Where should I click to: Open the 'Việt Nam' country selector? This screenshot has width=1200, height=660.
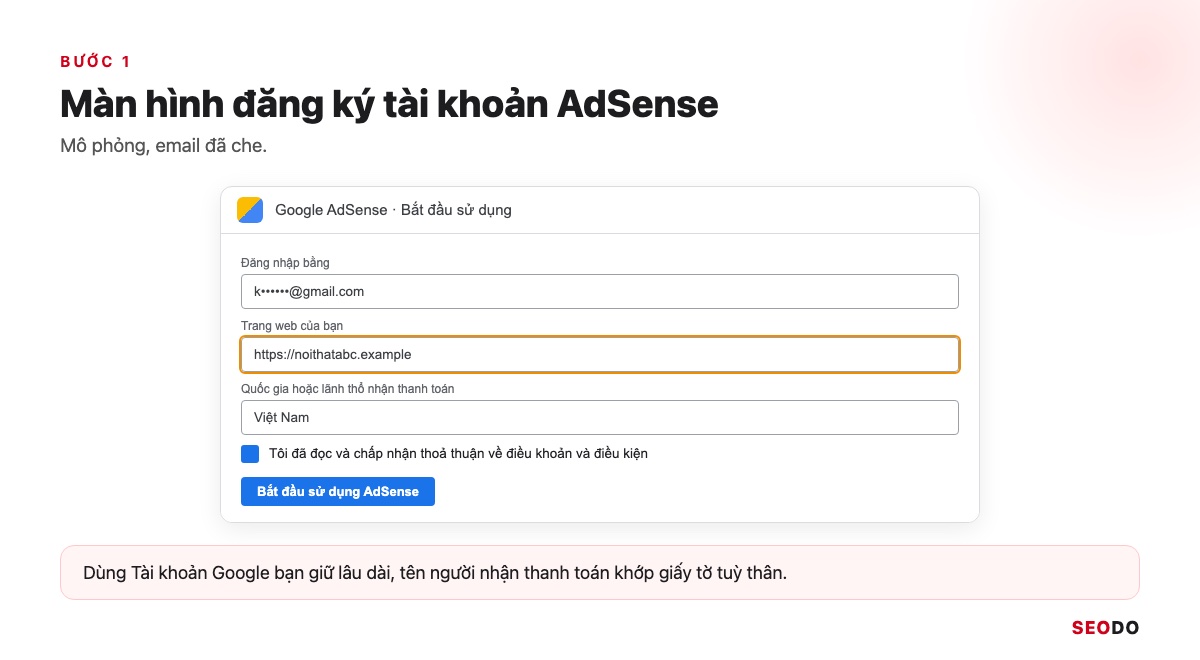(600, 418)
